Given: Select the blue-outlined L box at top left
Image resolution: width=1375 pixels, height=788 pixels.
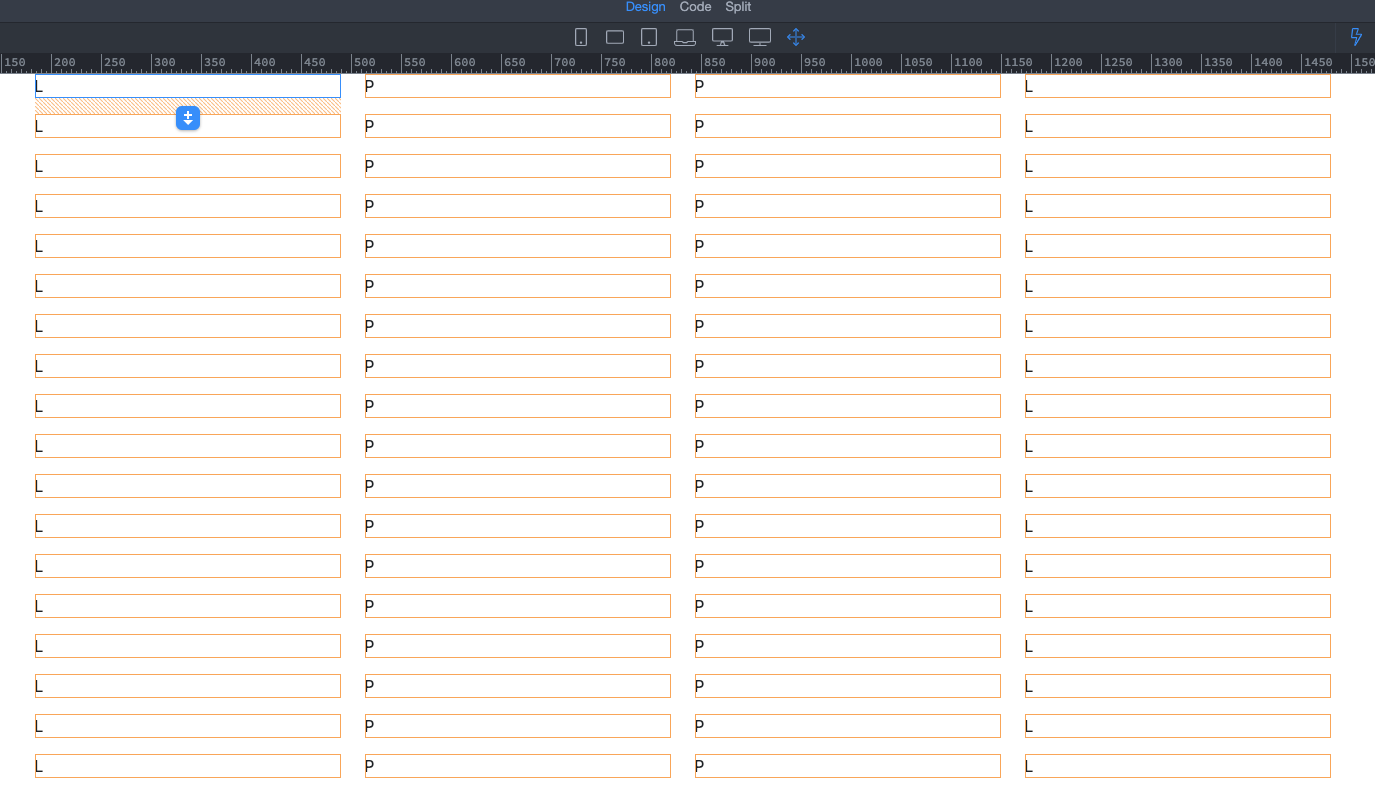Looking at the screenshot, I should [188, 86].
